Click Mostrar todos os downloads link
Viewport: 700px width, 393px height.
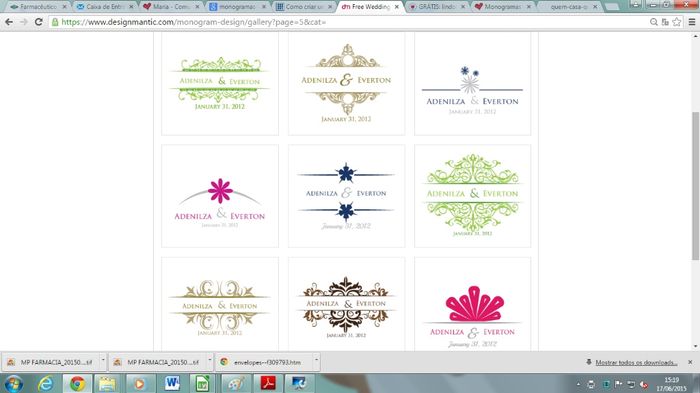pyautogui.click(x=636, y=362)
